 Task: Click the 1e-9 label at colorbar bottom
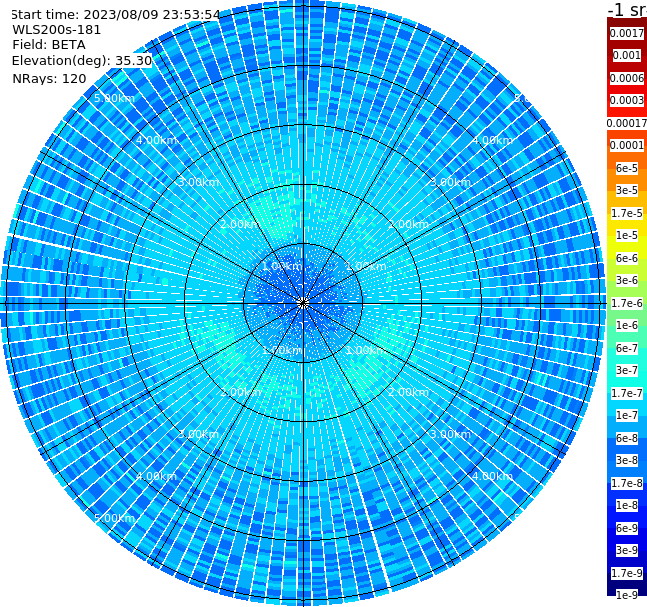627,595
